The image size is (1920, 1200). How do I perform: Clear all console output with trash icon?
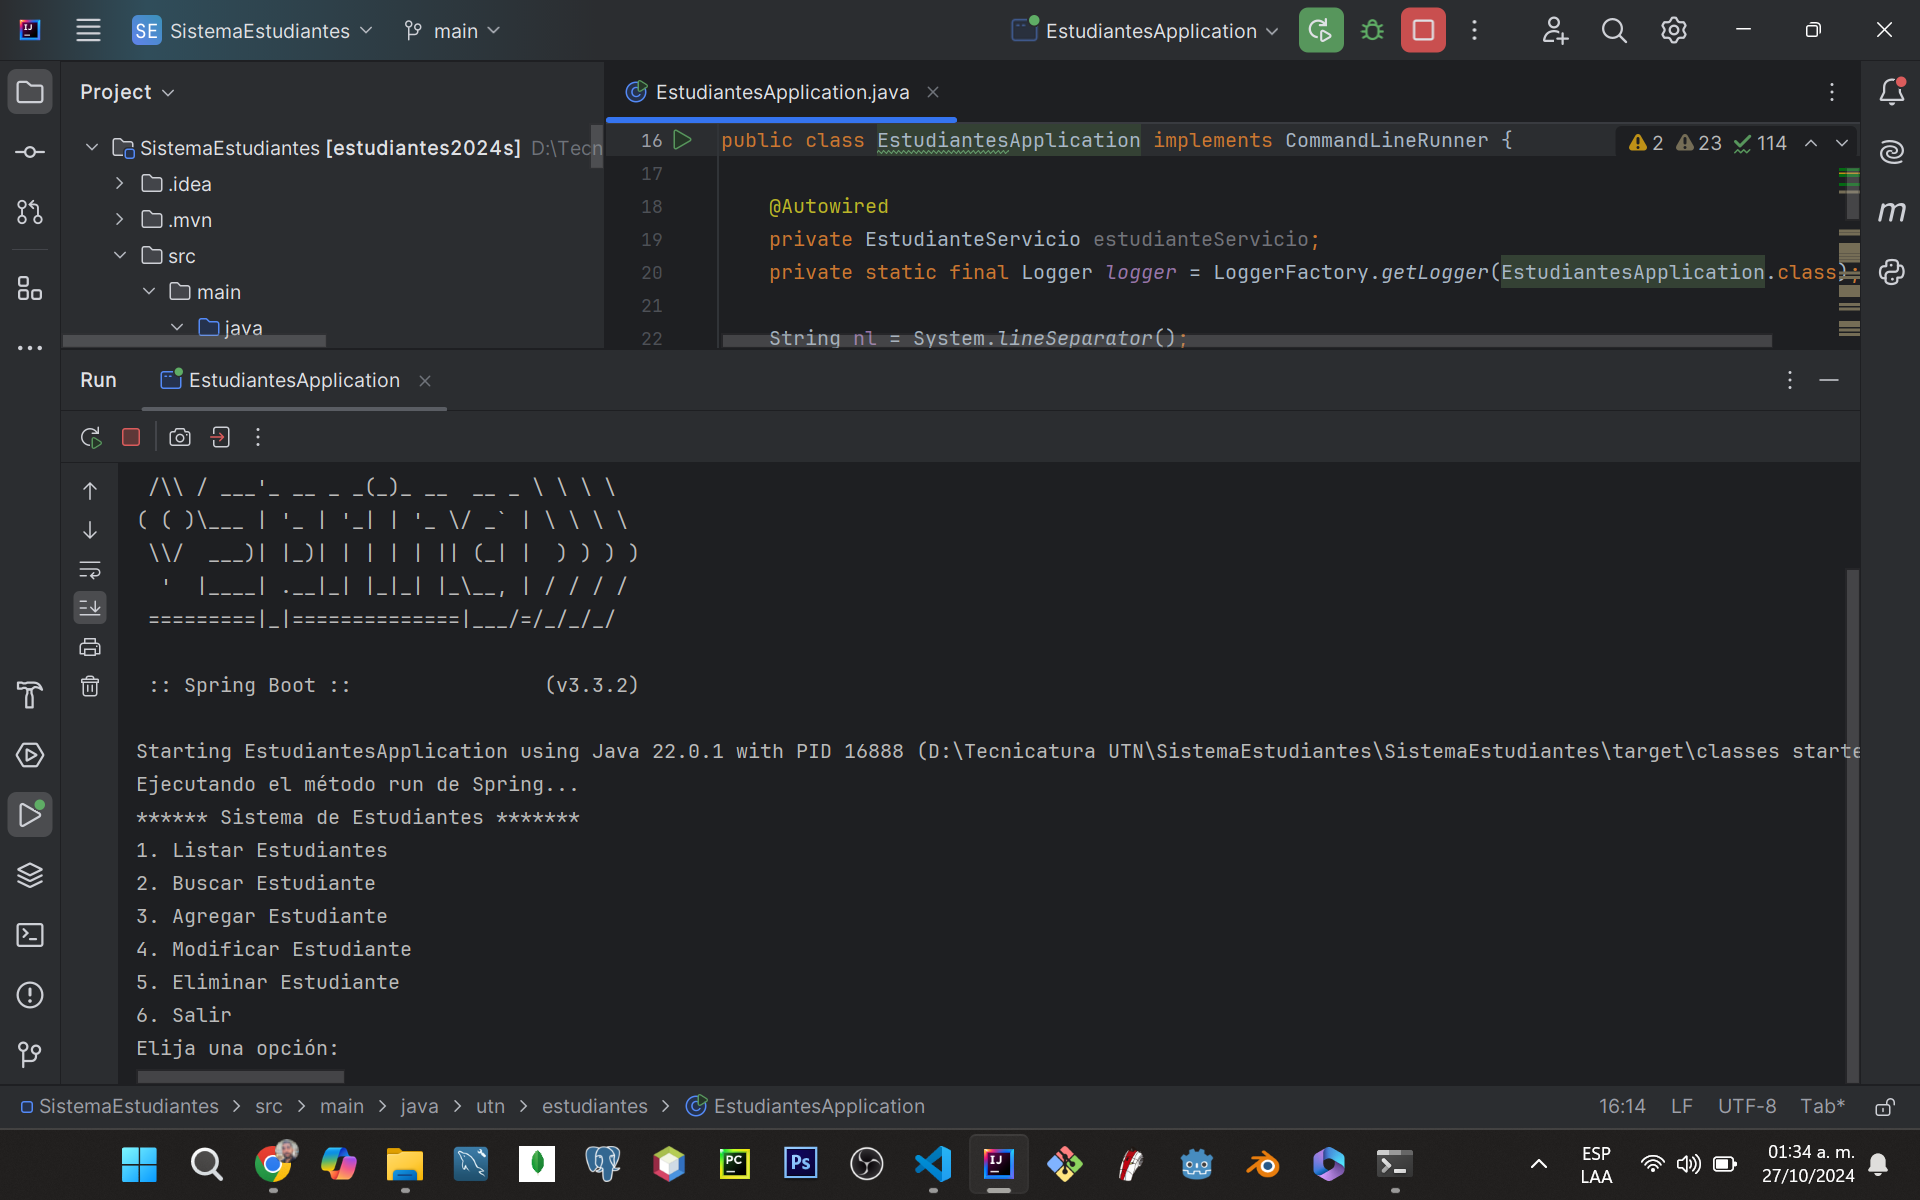pos(90,686)
